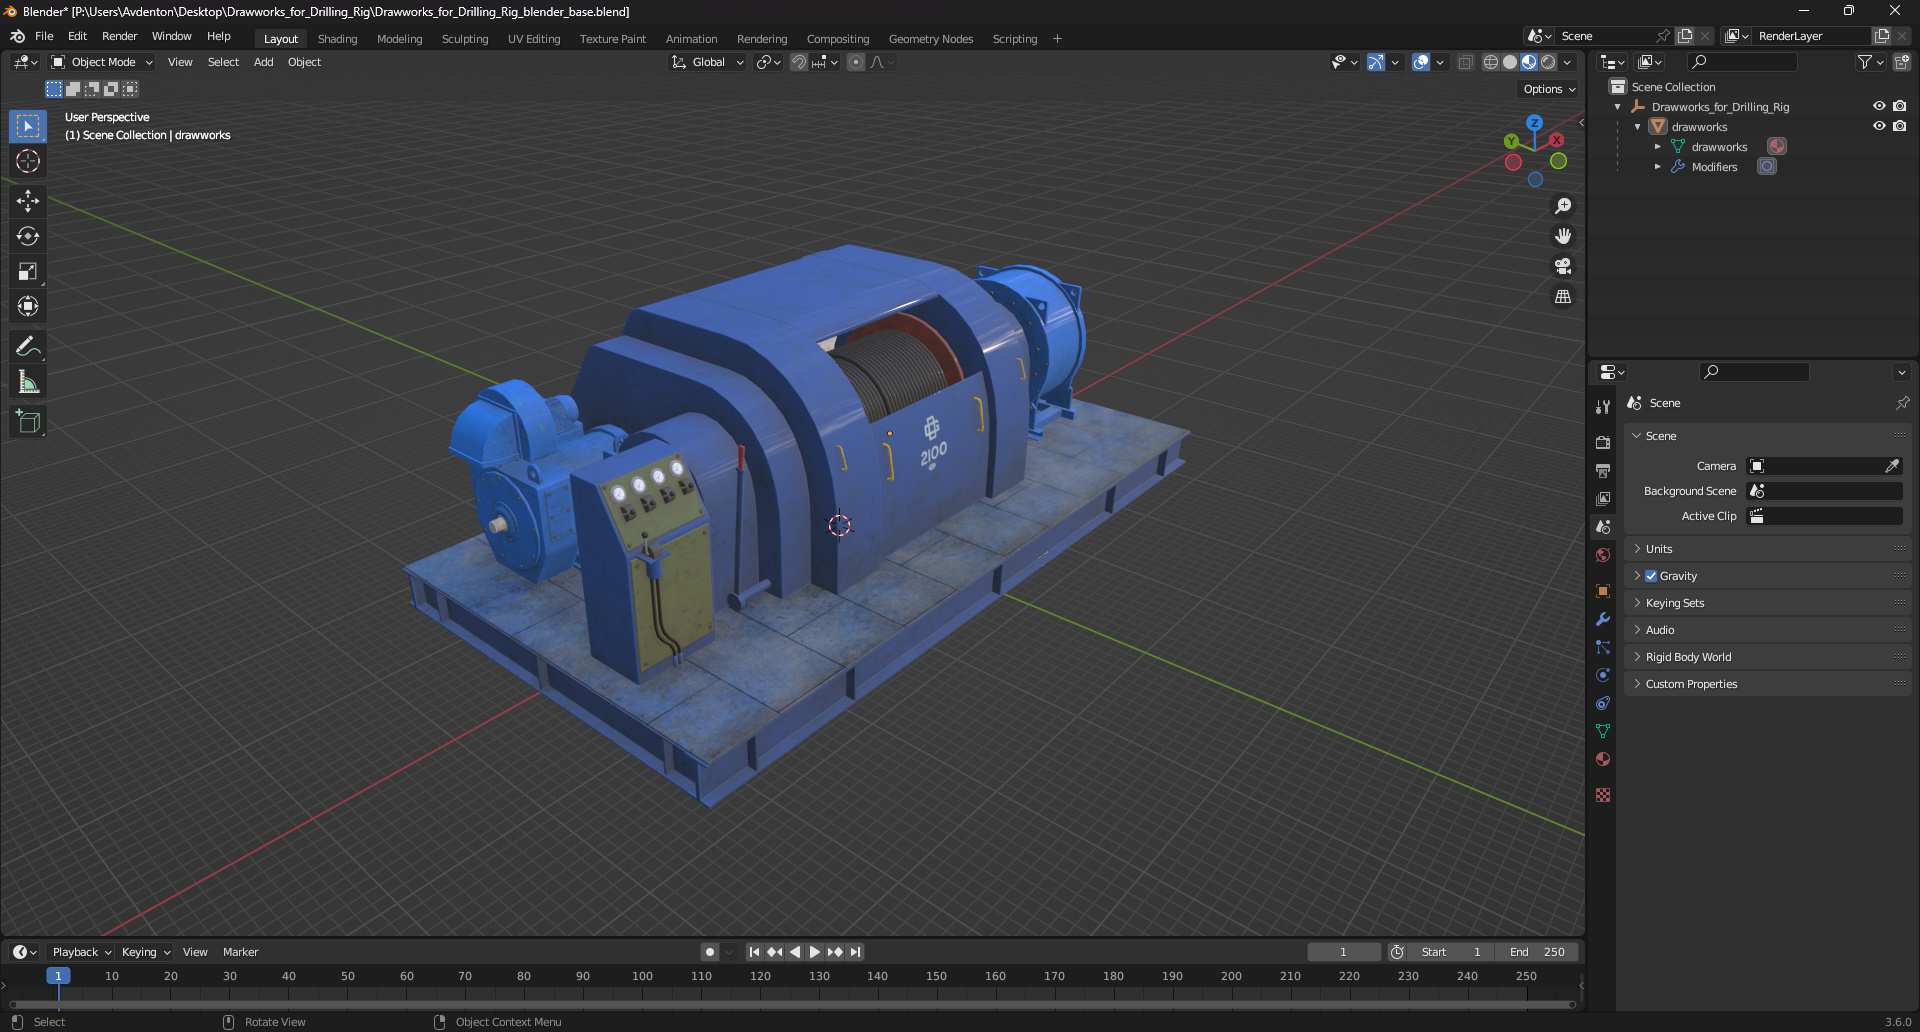Open the Modifiers properties tab
Screen dimensions: 1920x1032
1603,619
